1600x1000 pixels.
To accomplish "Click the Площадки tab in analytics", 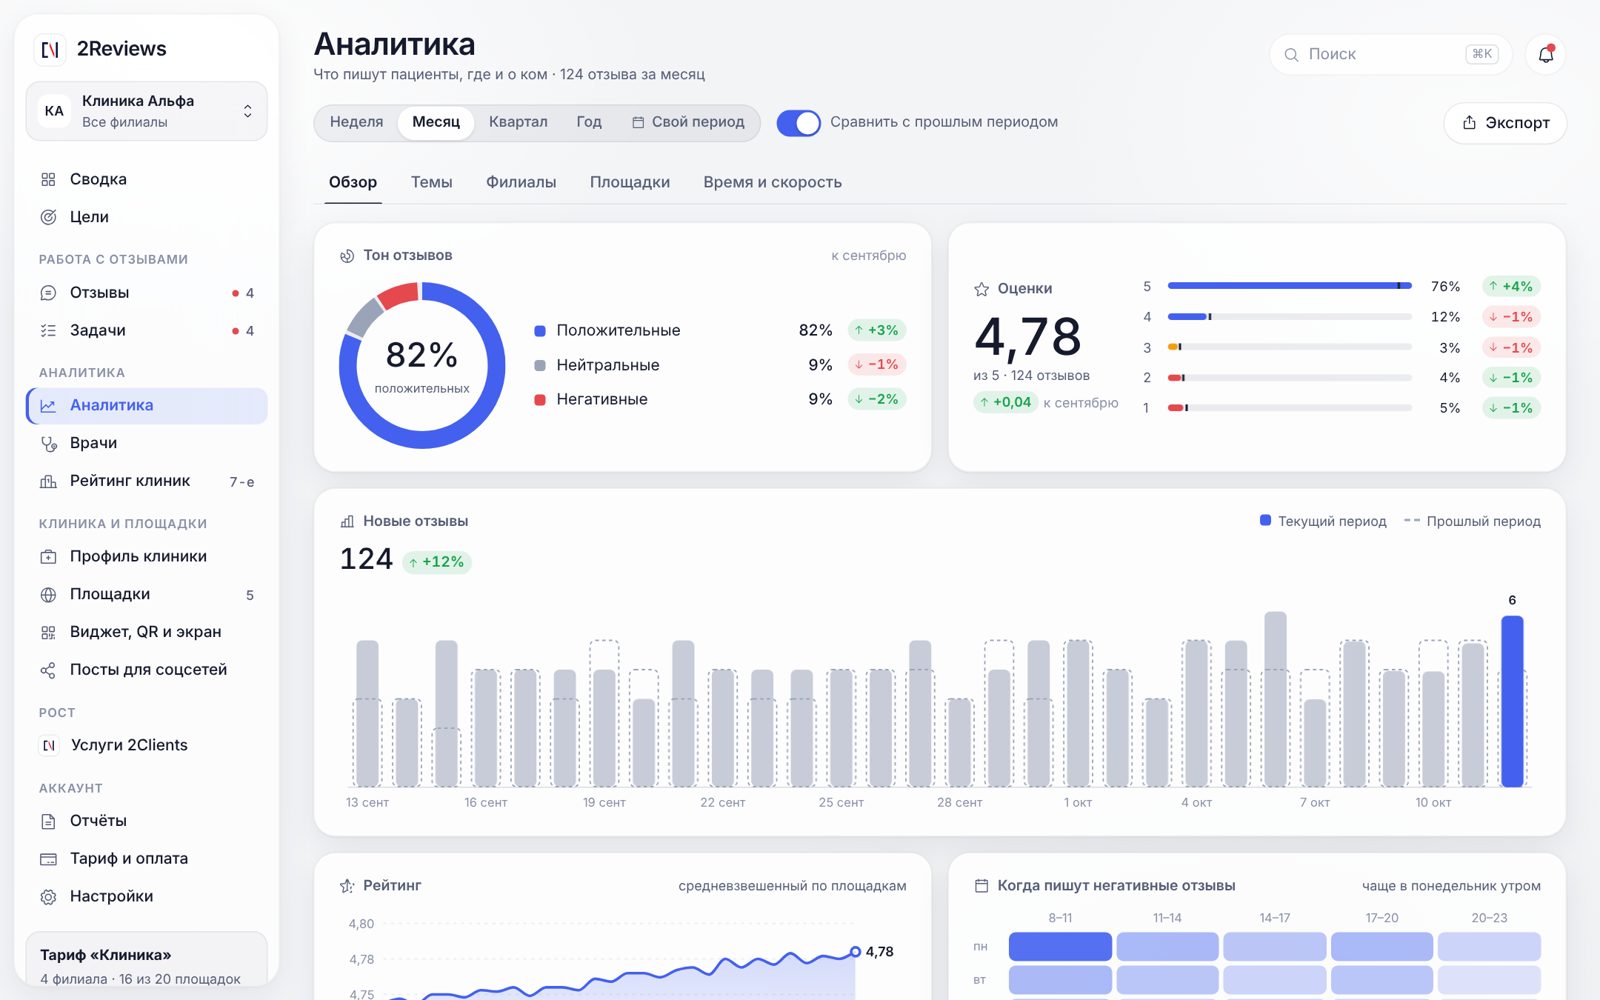I will pyautogui.click(x=630, y=182).
